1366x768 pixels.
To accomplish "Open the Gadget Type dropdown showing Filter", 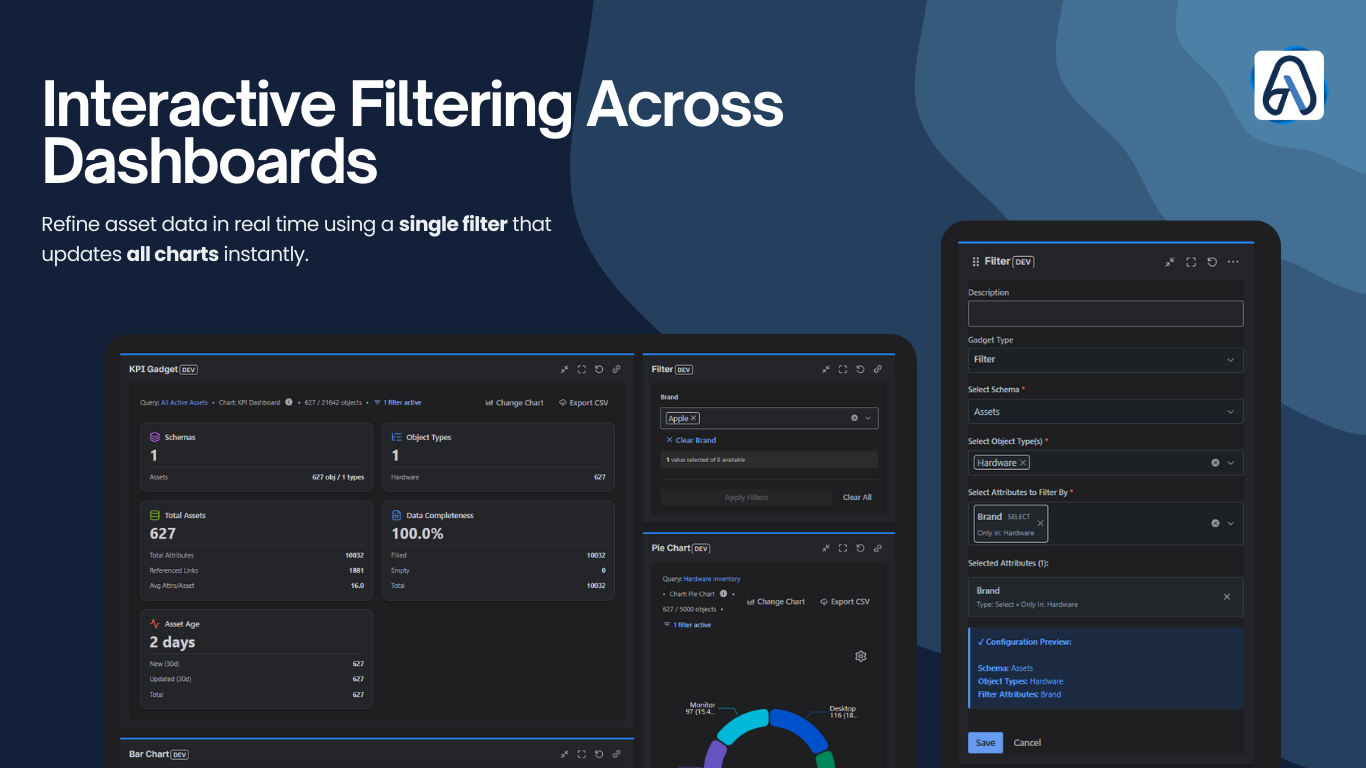I will (x=1104, y=360).
